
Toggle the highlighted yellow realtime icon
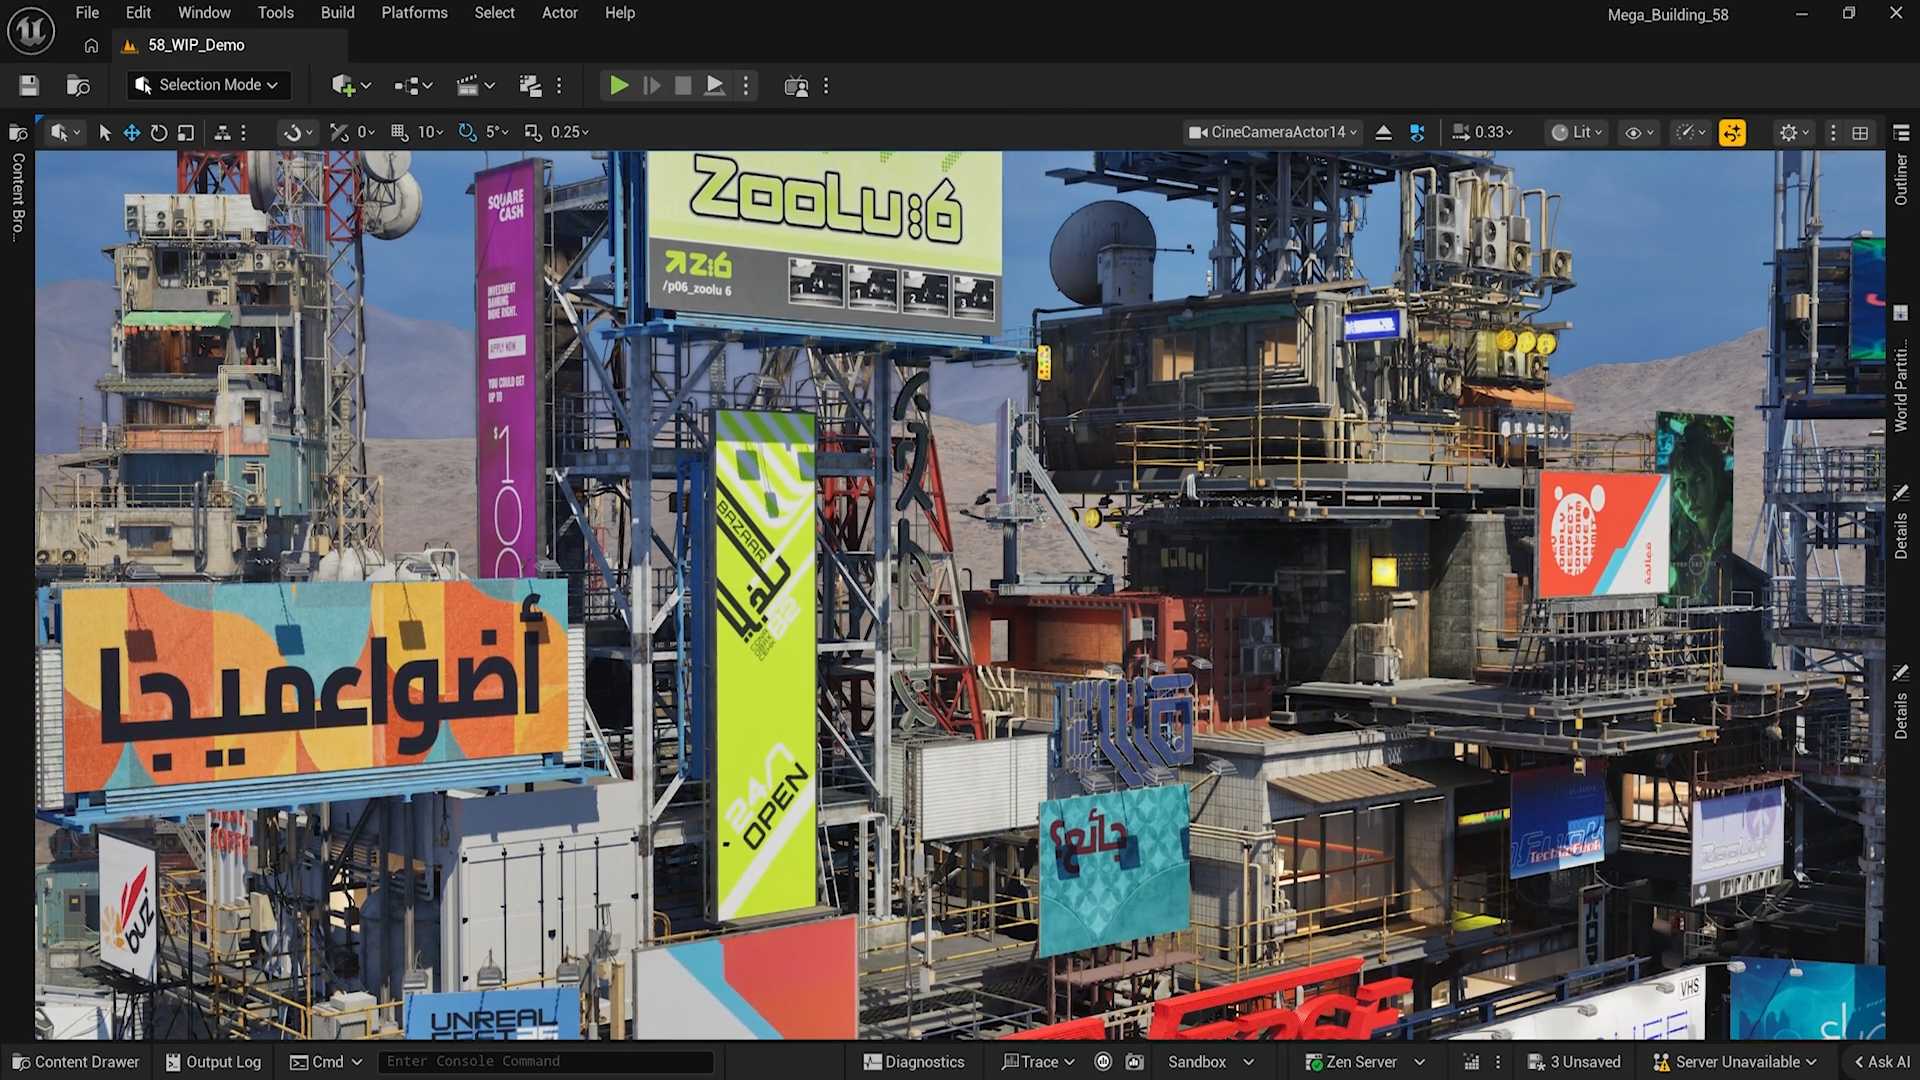1732,132
